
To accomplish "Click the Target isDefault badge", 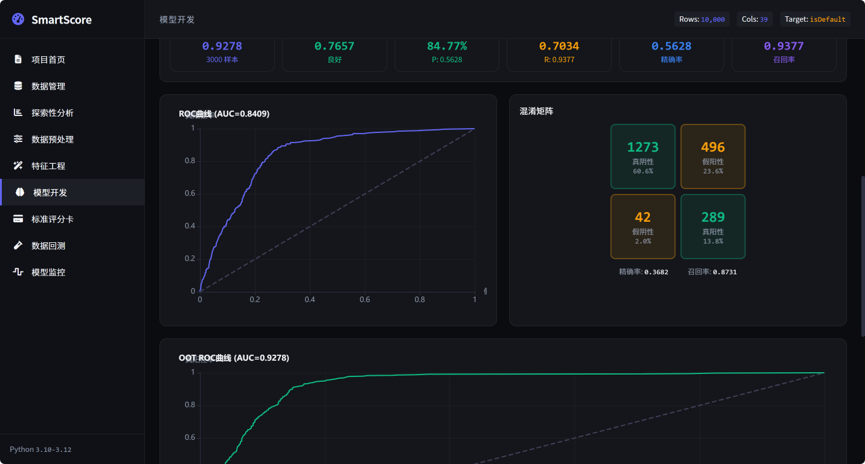I will (x=815, y=19).
